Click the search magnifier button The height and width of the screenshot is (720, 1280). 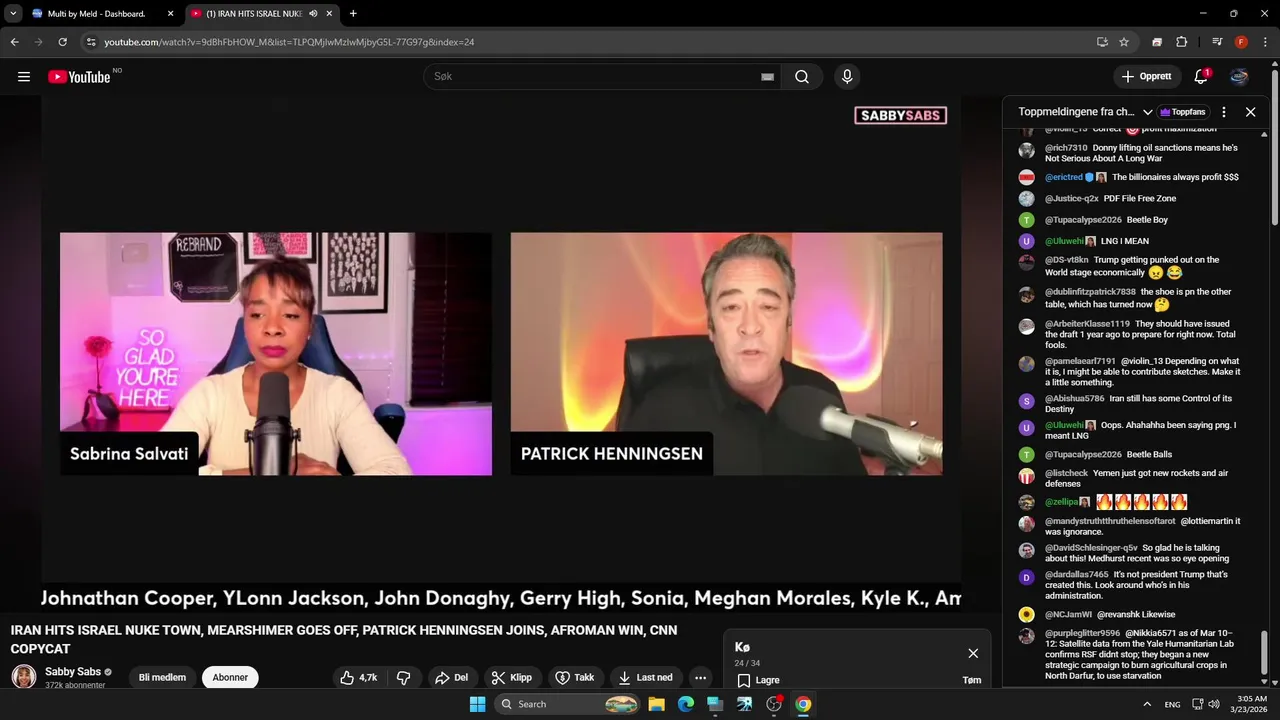[x=802, y=77]
